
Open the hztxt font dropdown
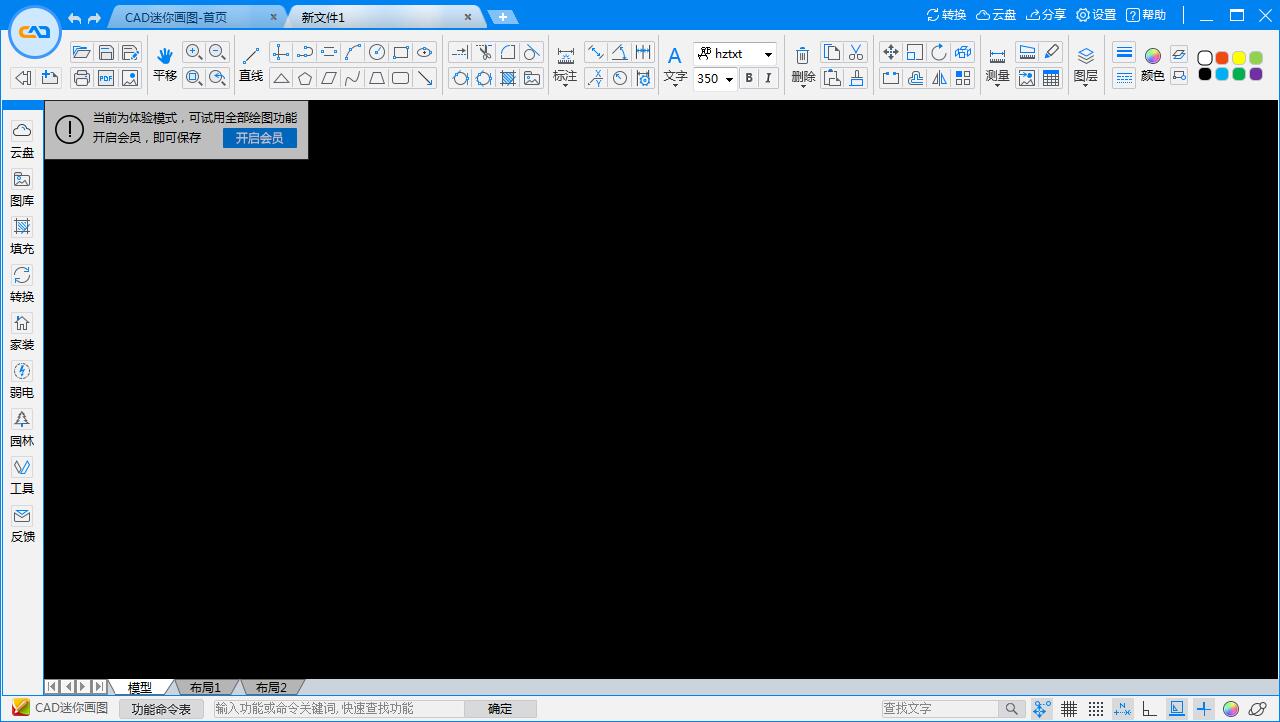point(768,54)
